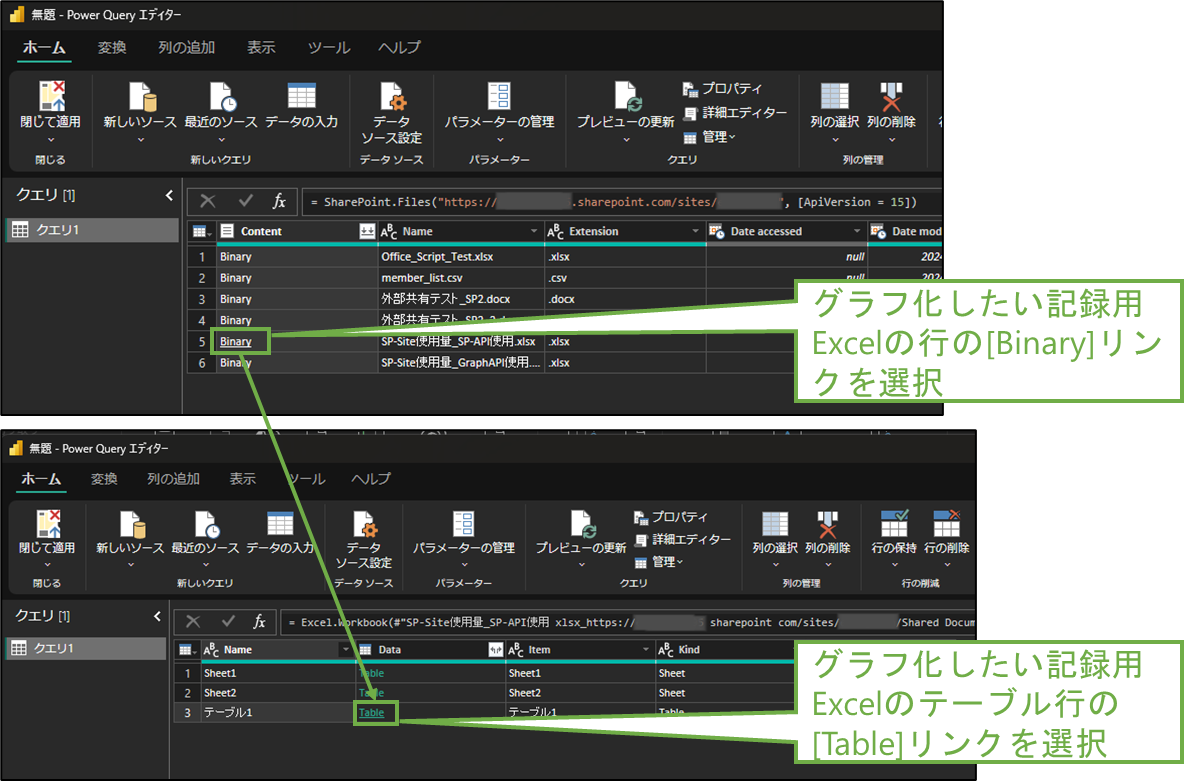Click 行の削除 icon in lower window
1185x782 pixels.
tap(946, 523)
